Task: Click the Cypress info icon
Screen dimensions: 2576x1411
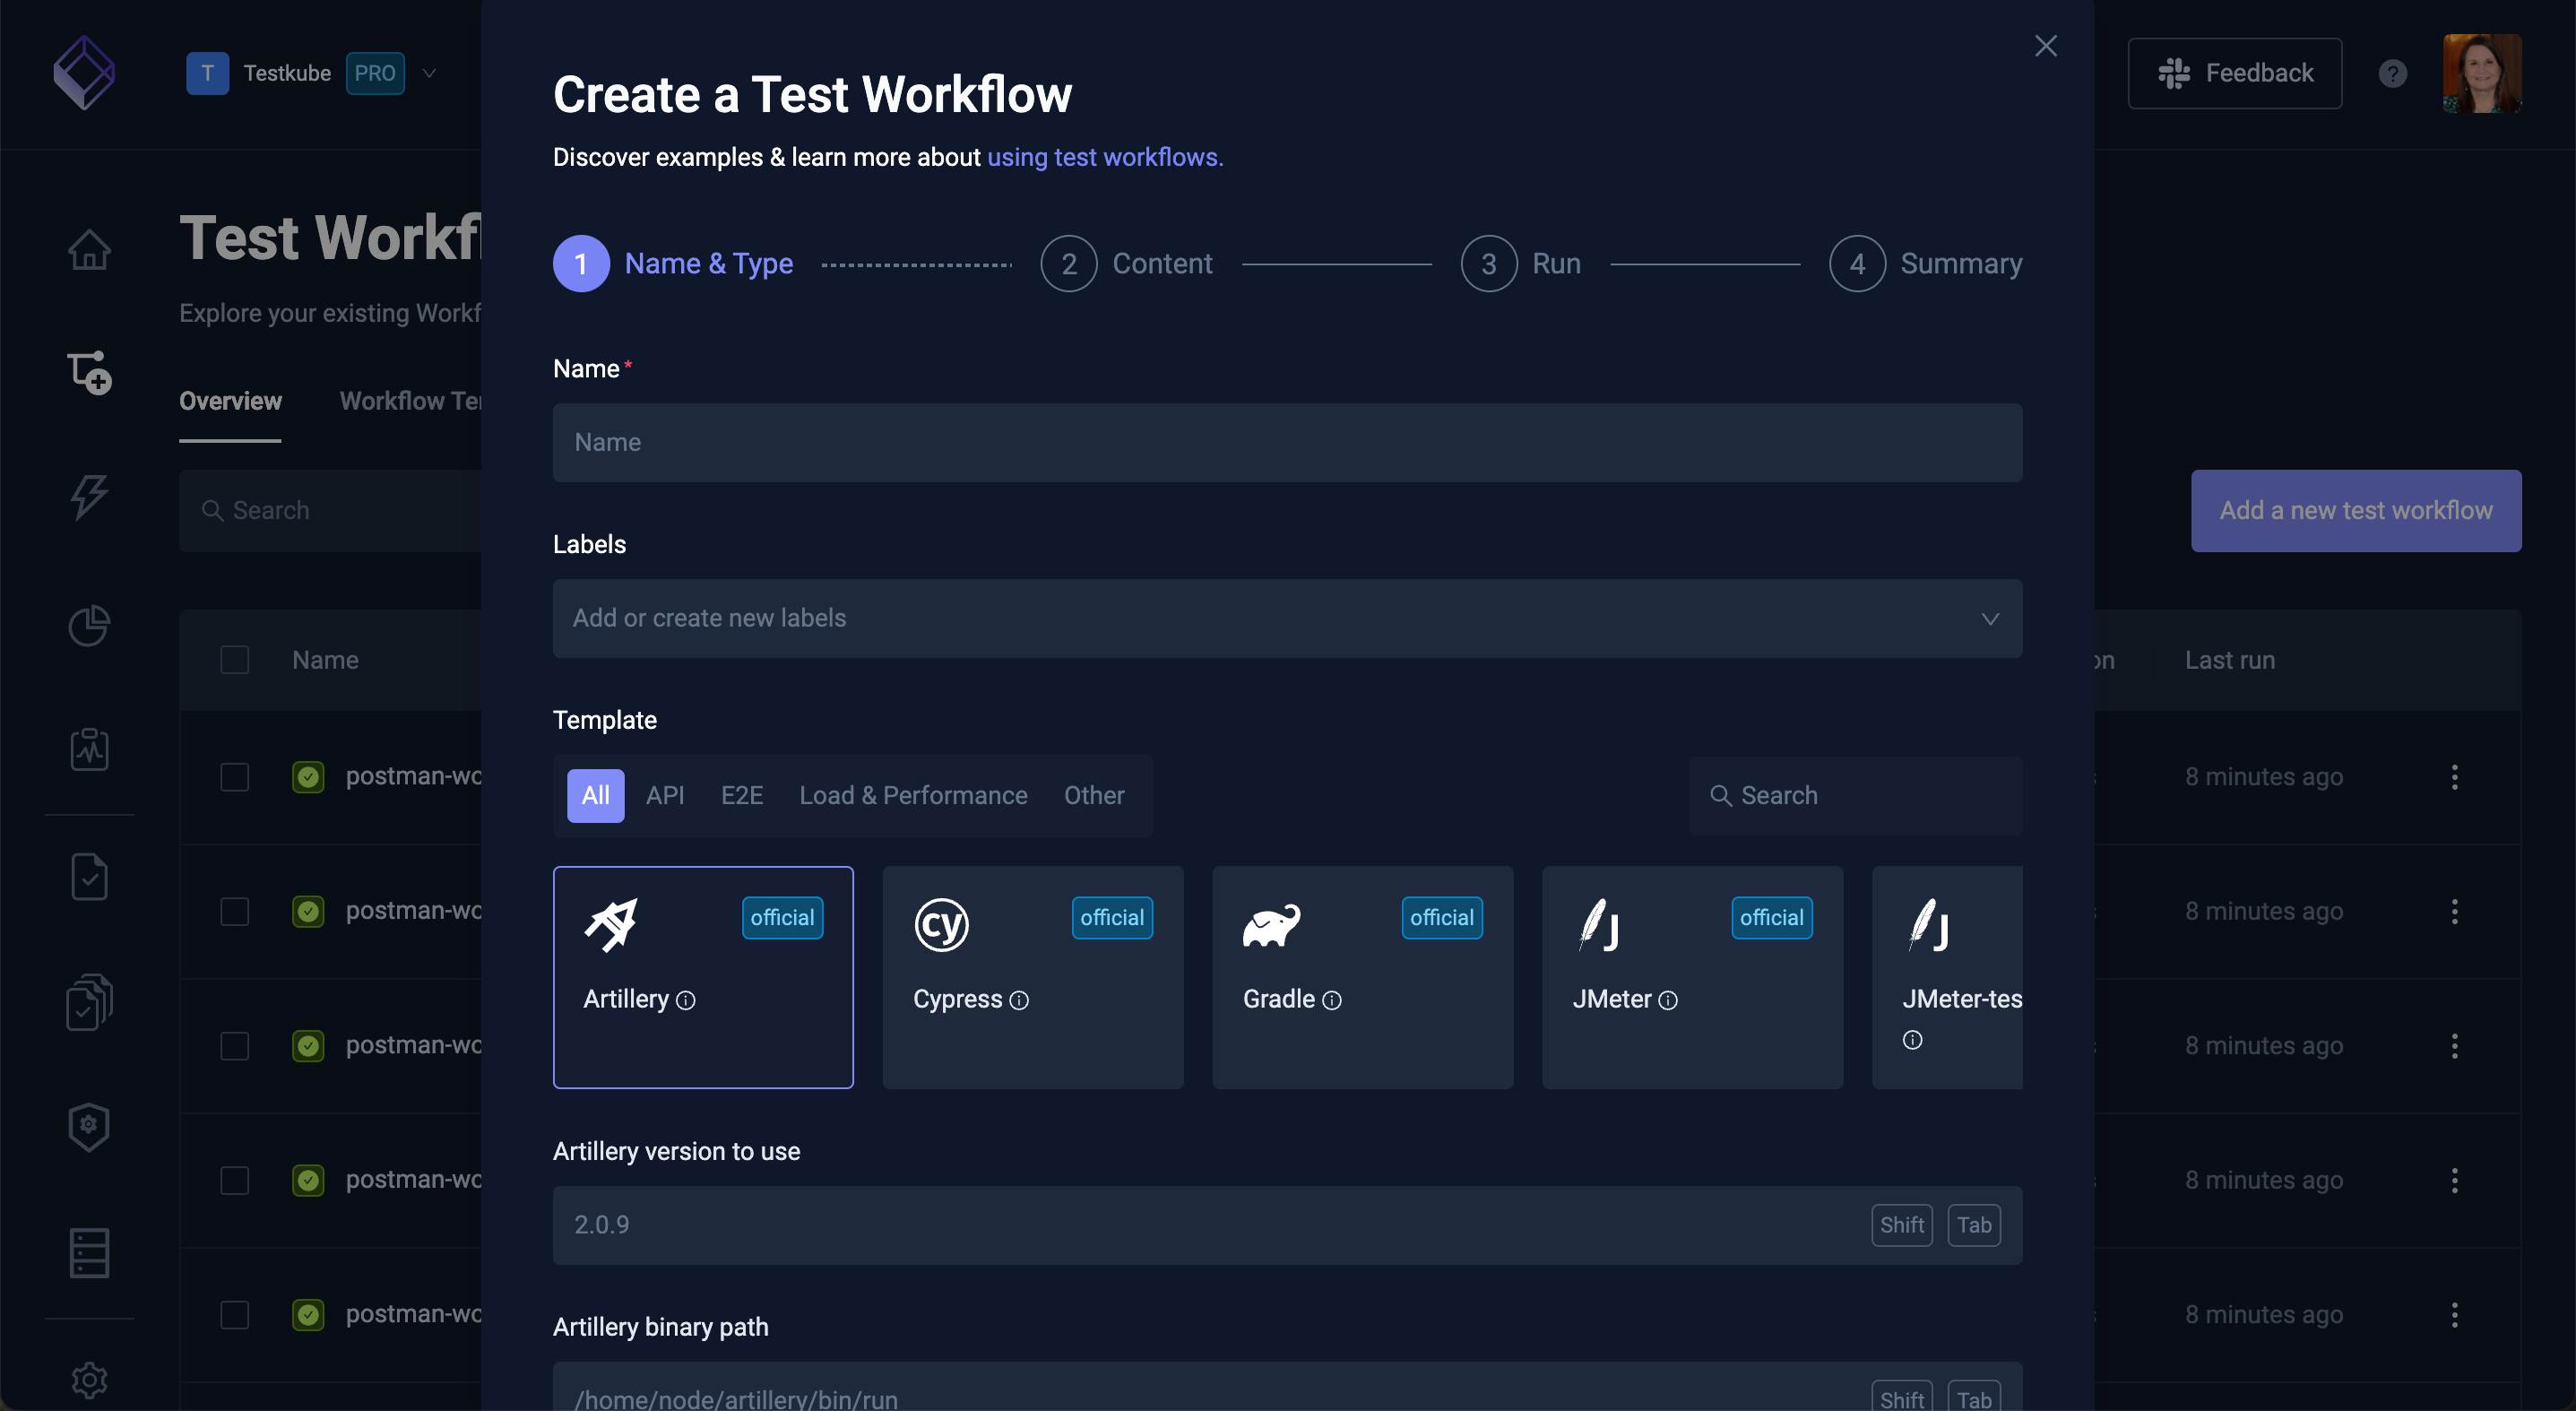Action: (x=1019, y=1000)
